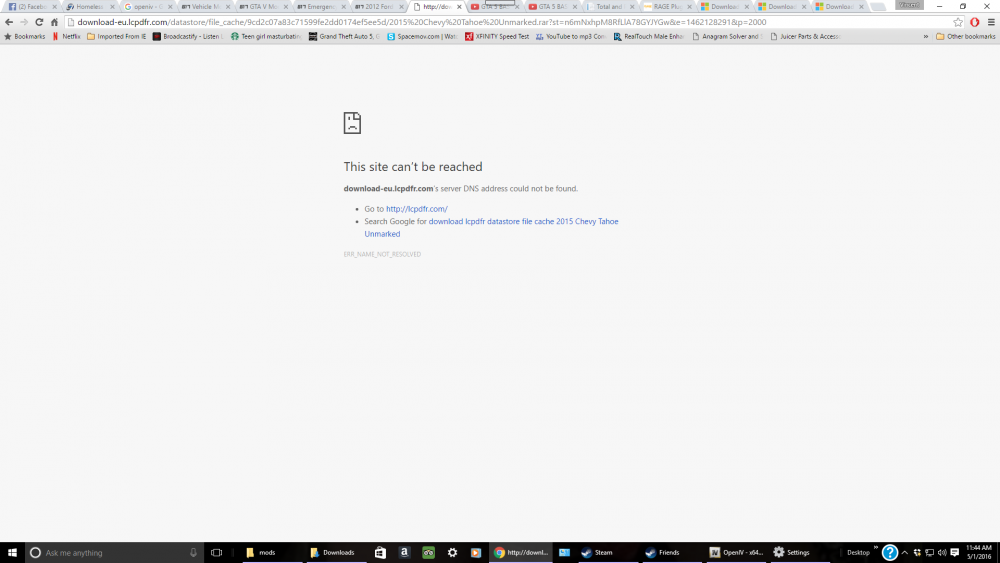
Task: Switch to the 2012 Ford tab
Action: [377, 6]
